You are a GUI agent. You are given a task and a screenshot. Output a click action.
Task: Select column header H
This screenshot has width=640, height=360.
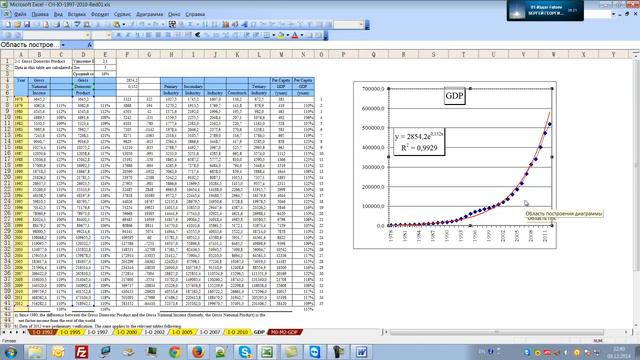(x=171, y=54)
